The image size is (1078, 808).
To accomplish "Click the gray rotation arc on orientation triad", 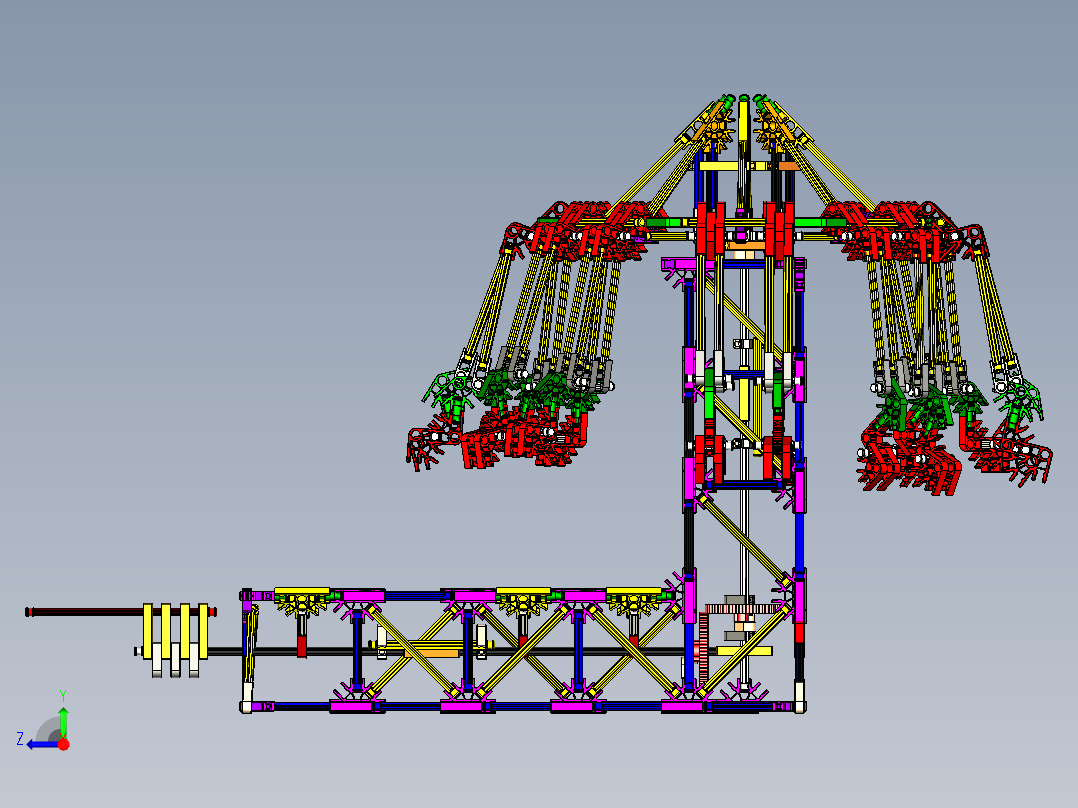I will tap(48, 730).
